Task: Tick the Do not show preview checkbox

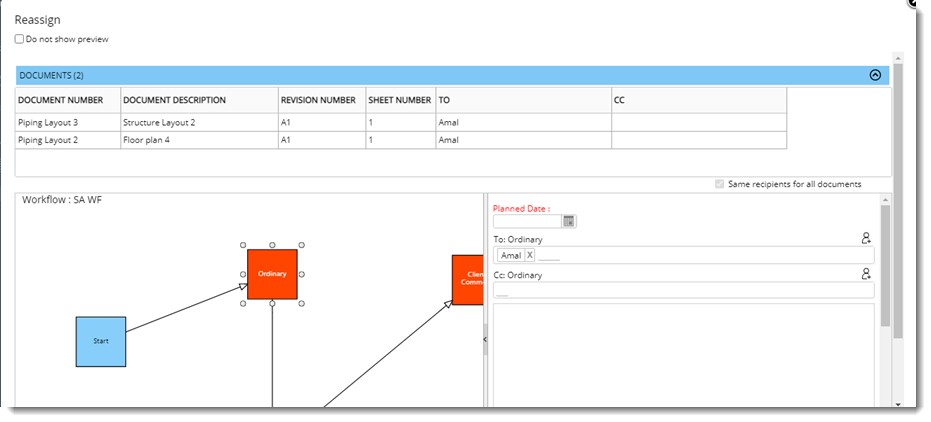Action: (20, 39)
